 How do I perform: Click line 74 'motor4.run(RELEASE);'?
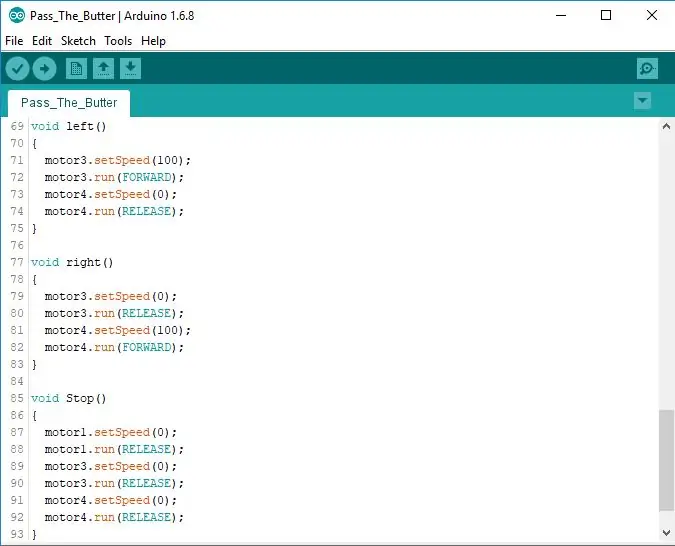[114, 211]
